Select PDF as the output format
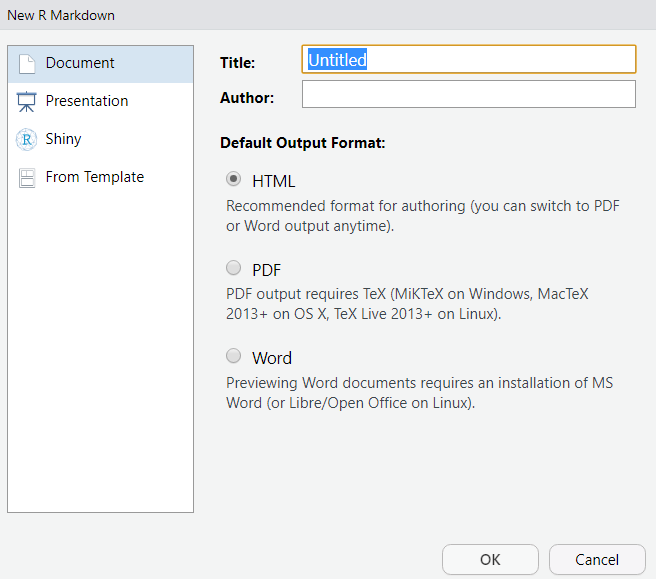This screenshot has width=656, height=579. (x=233, y=268)
